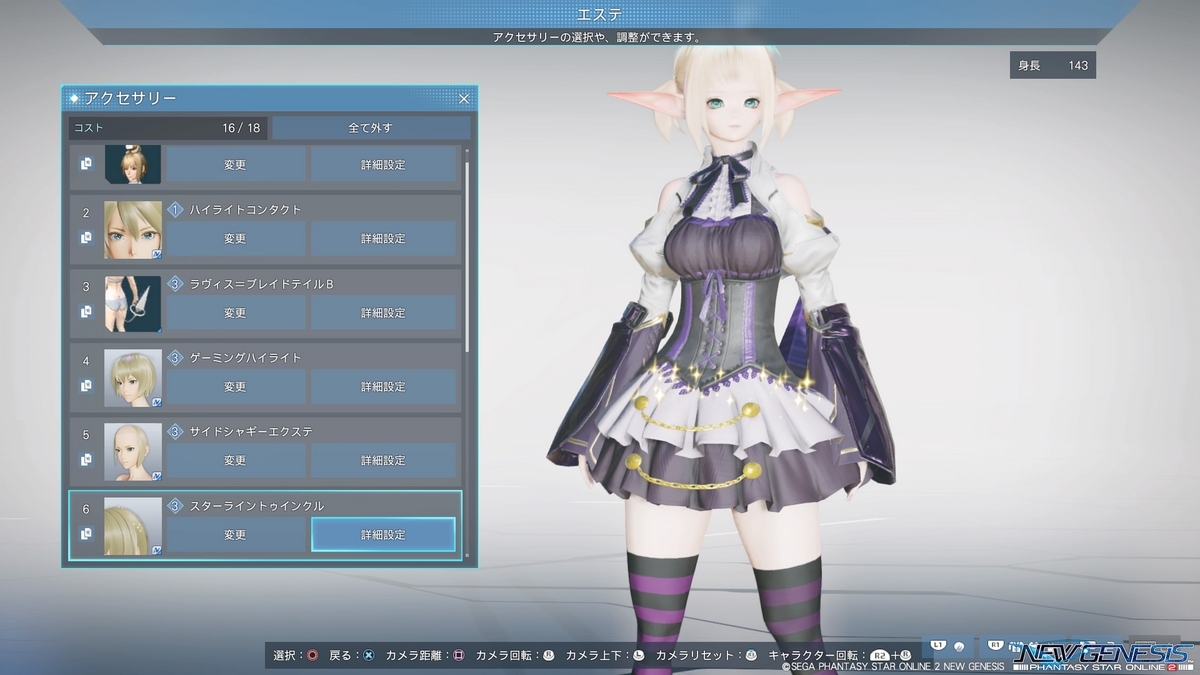The height and width of the screenshot is (675, 1200).
Task: Click 変更 for ゲーミングハイライト
Action: (x=235, y=387)
